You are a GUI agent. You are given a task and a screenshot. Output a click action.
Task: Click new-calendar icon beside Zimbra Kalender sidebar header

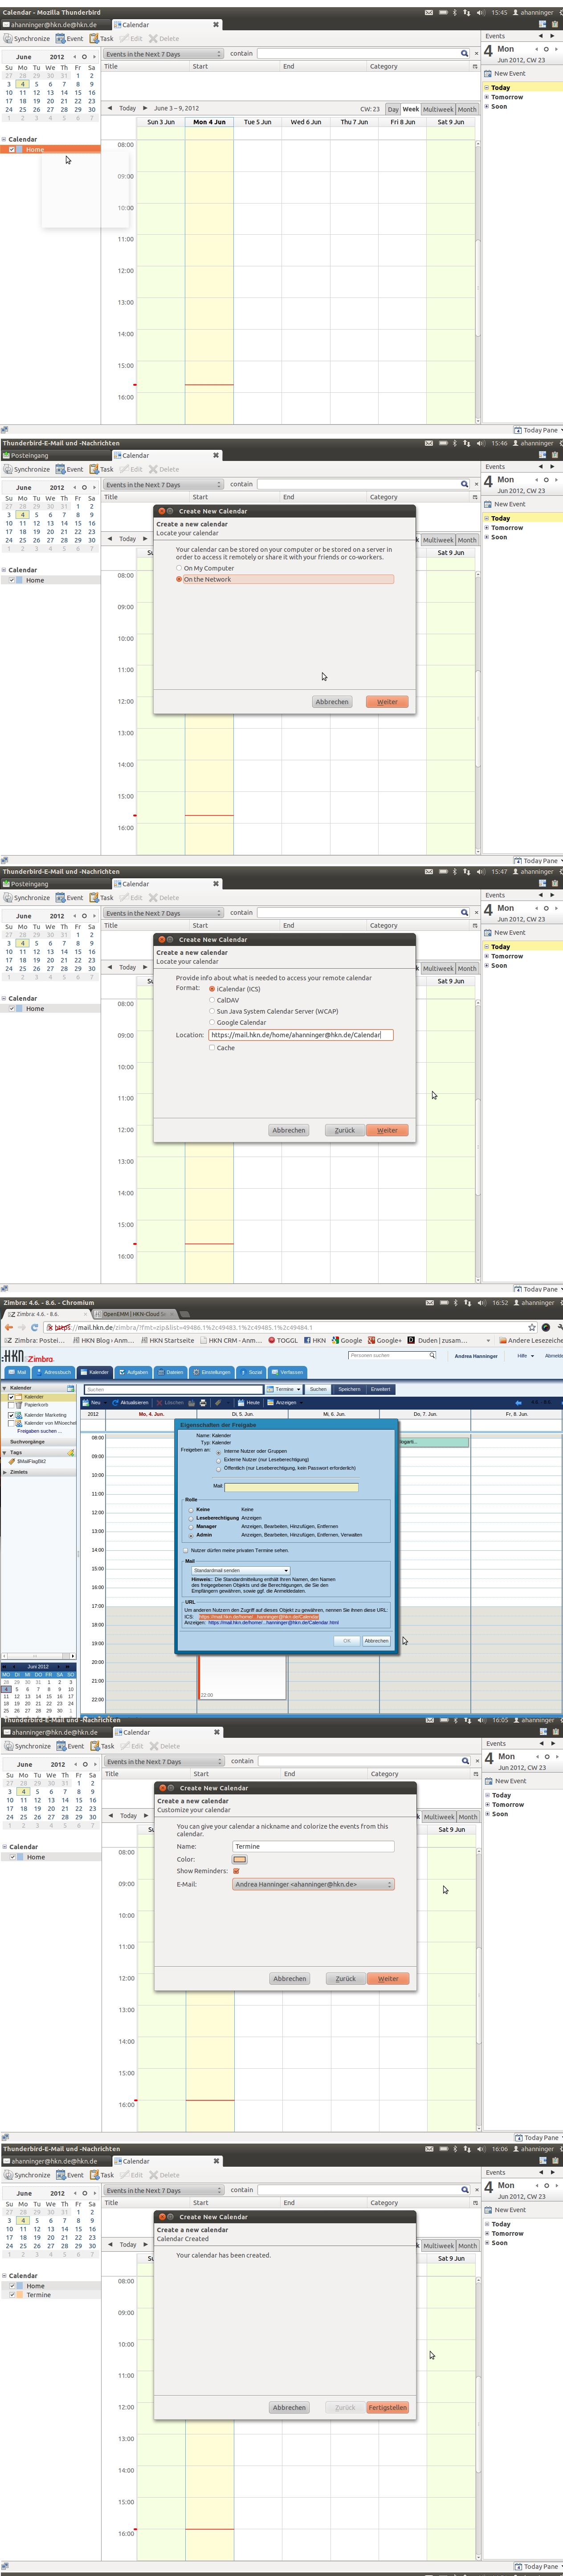70,1388
